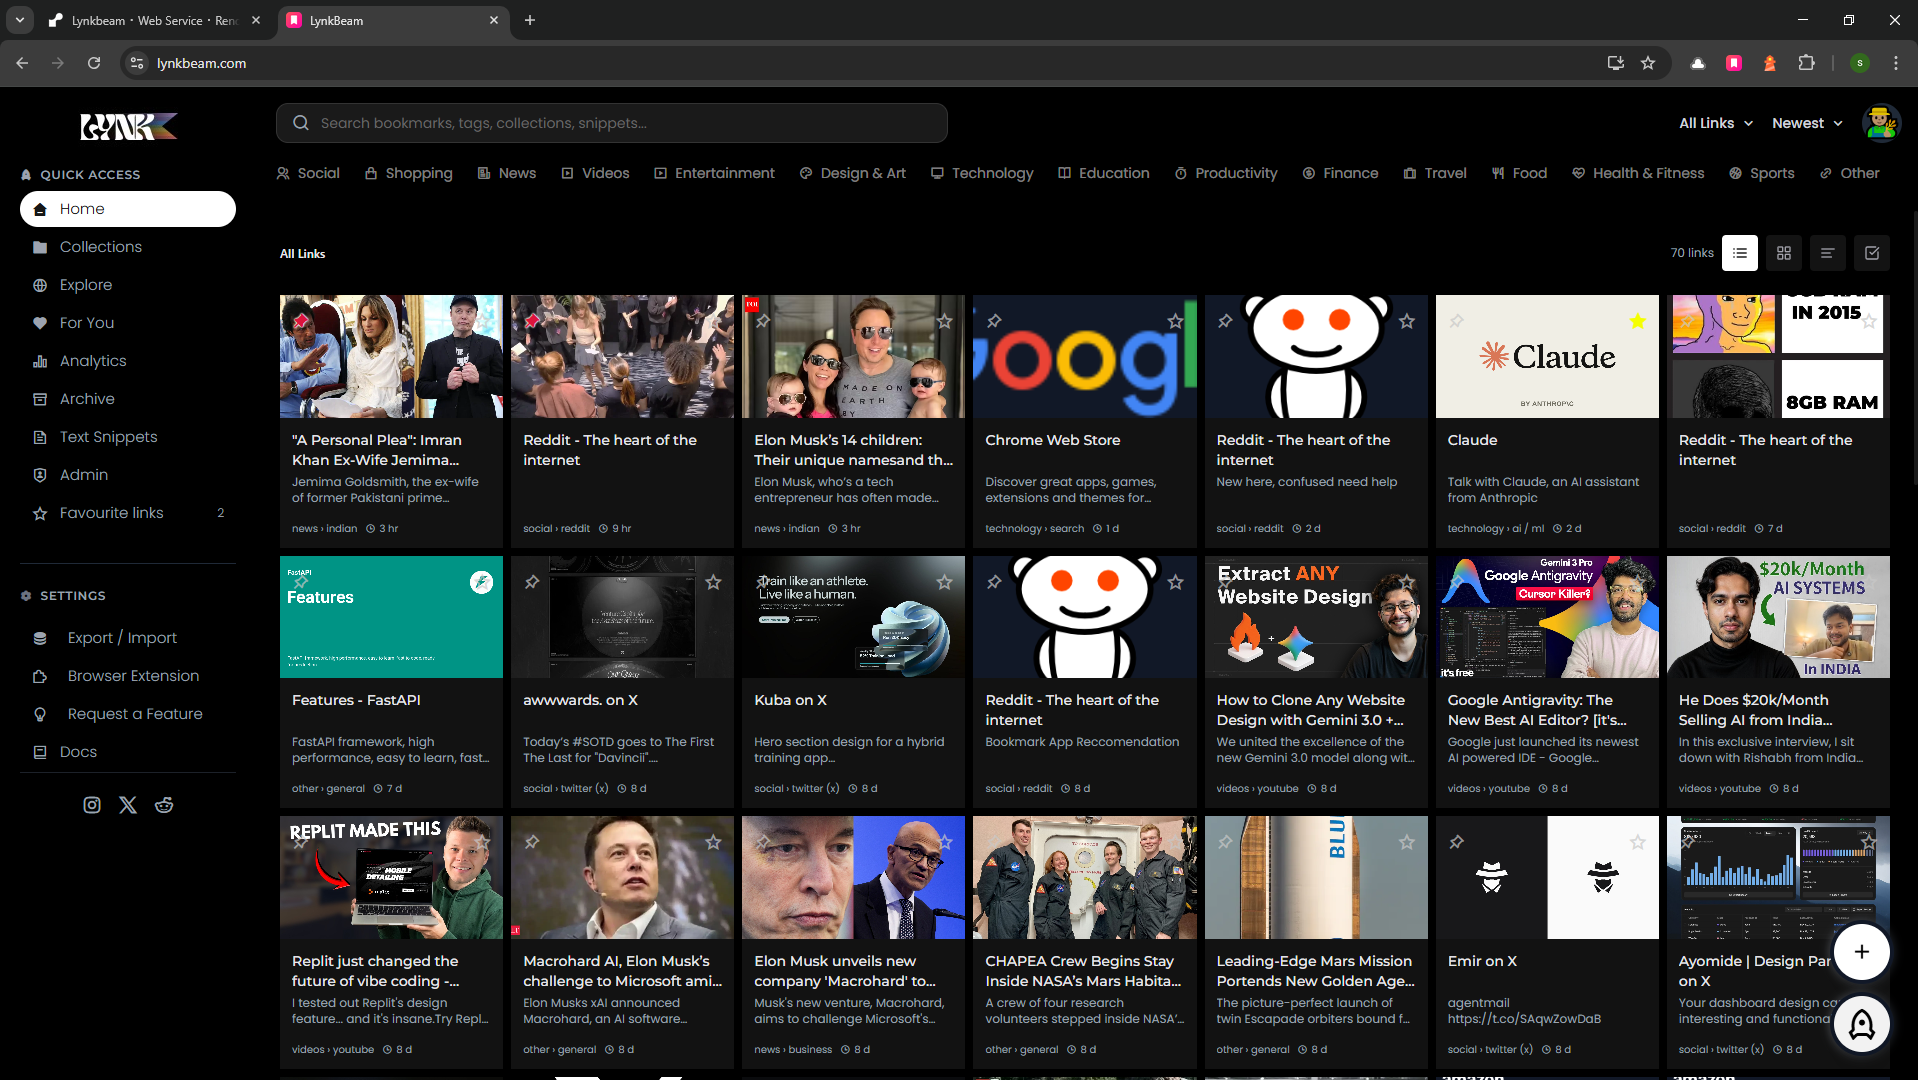
Task: Click the install app icon in address bar
Action: tap(1615, 63)
